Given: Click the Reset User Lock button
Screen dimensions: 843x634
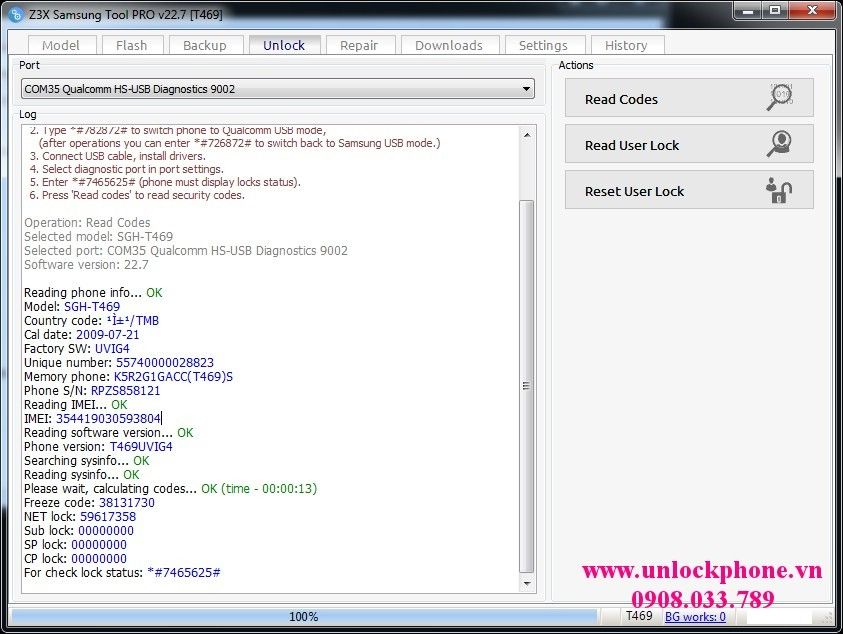Looking at the screenshot, I should (x=689, y=190).
